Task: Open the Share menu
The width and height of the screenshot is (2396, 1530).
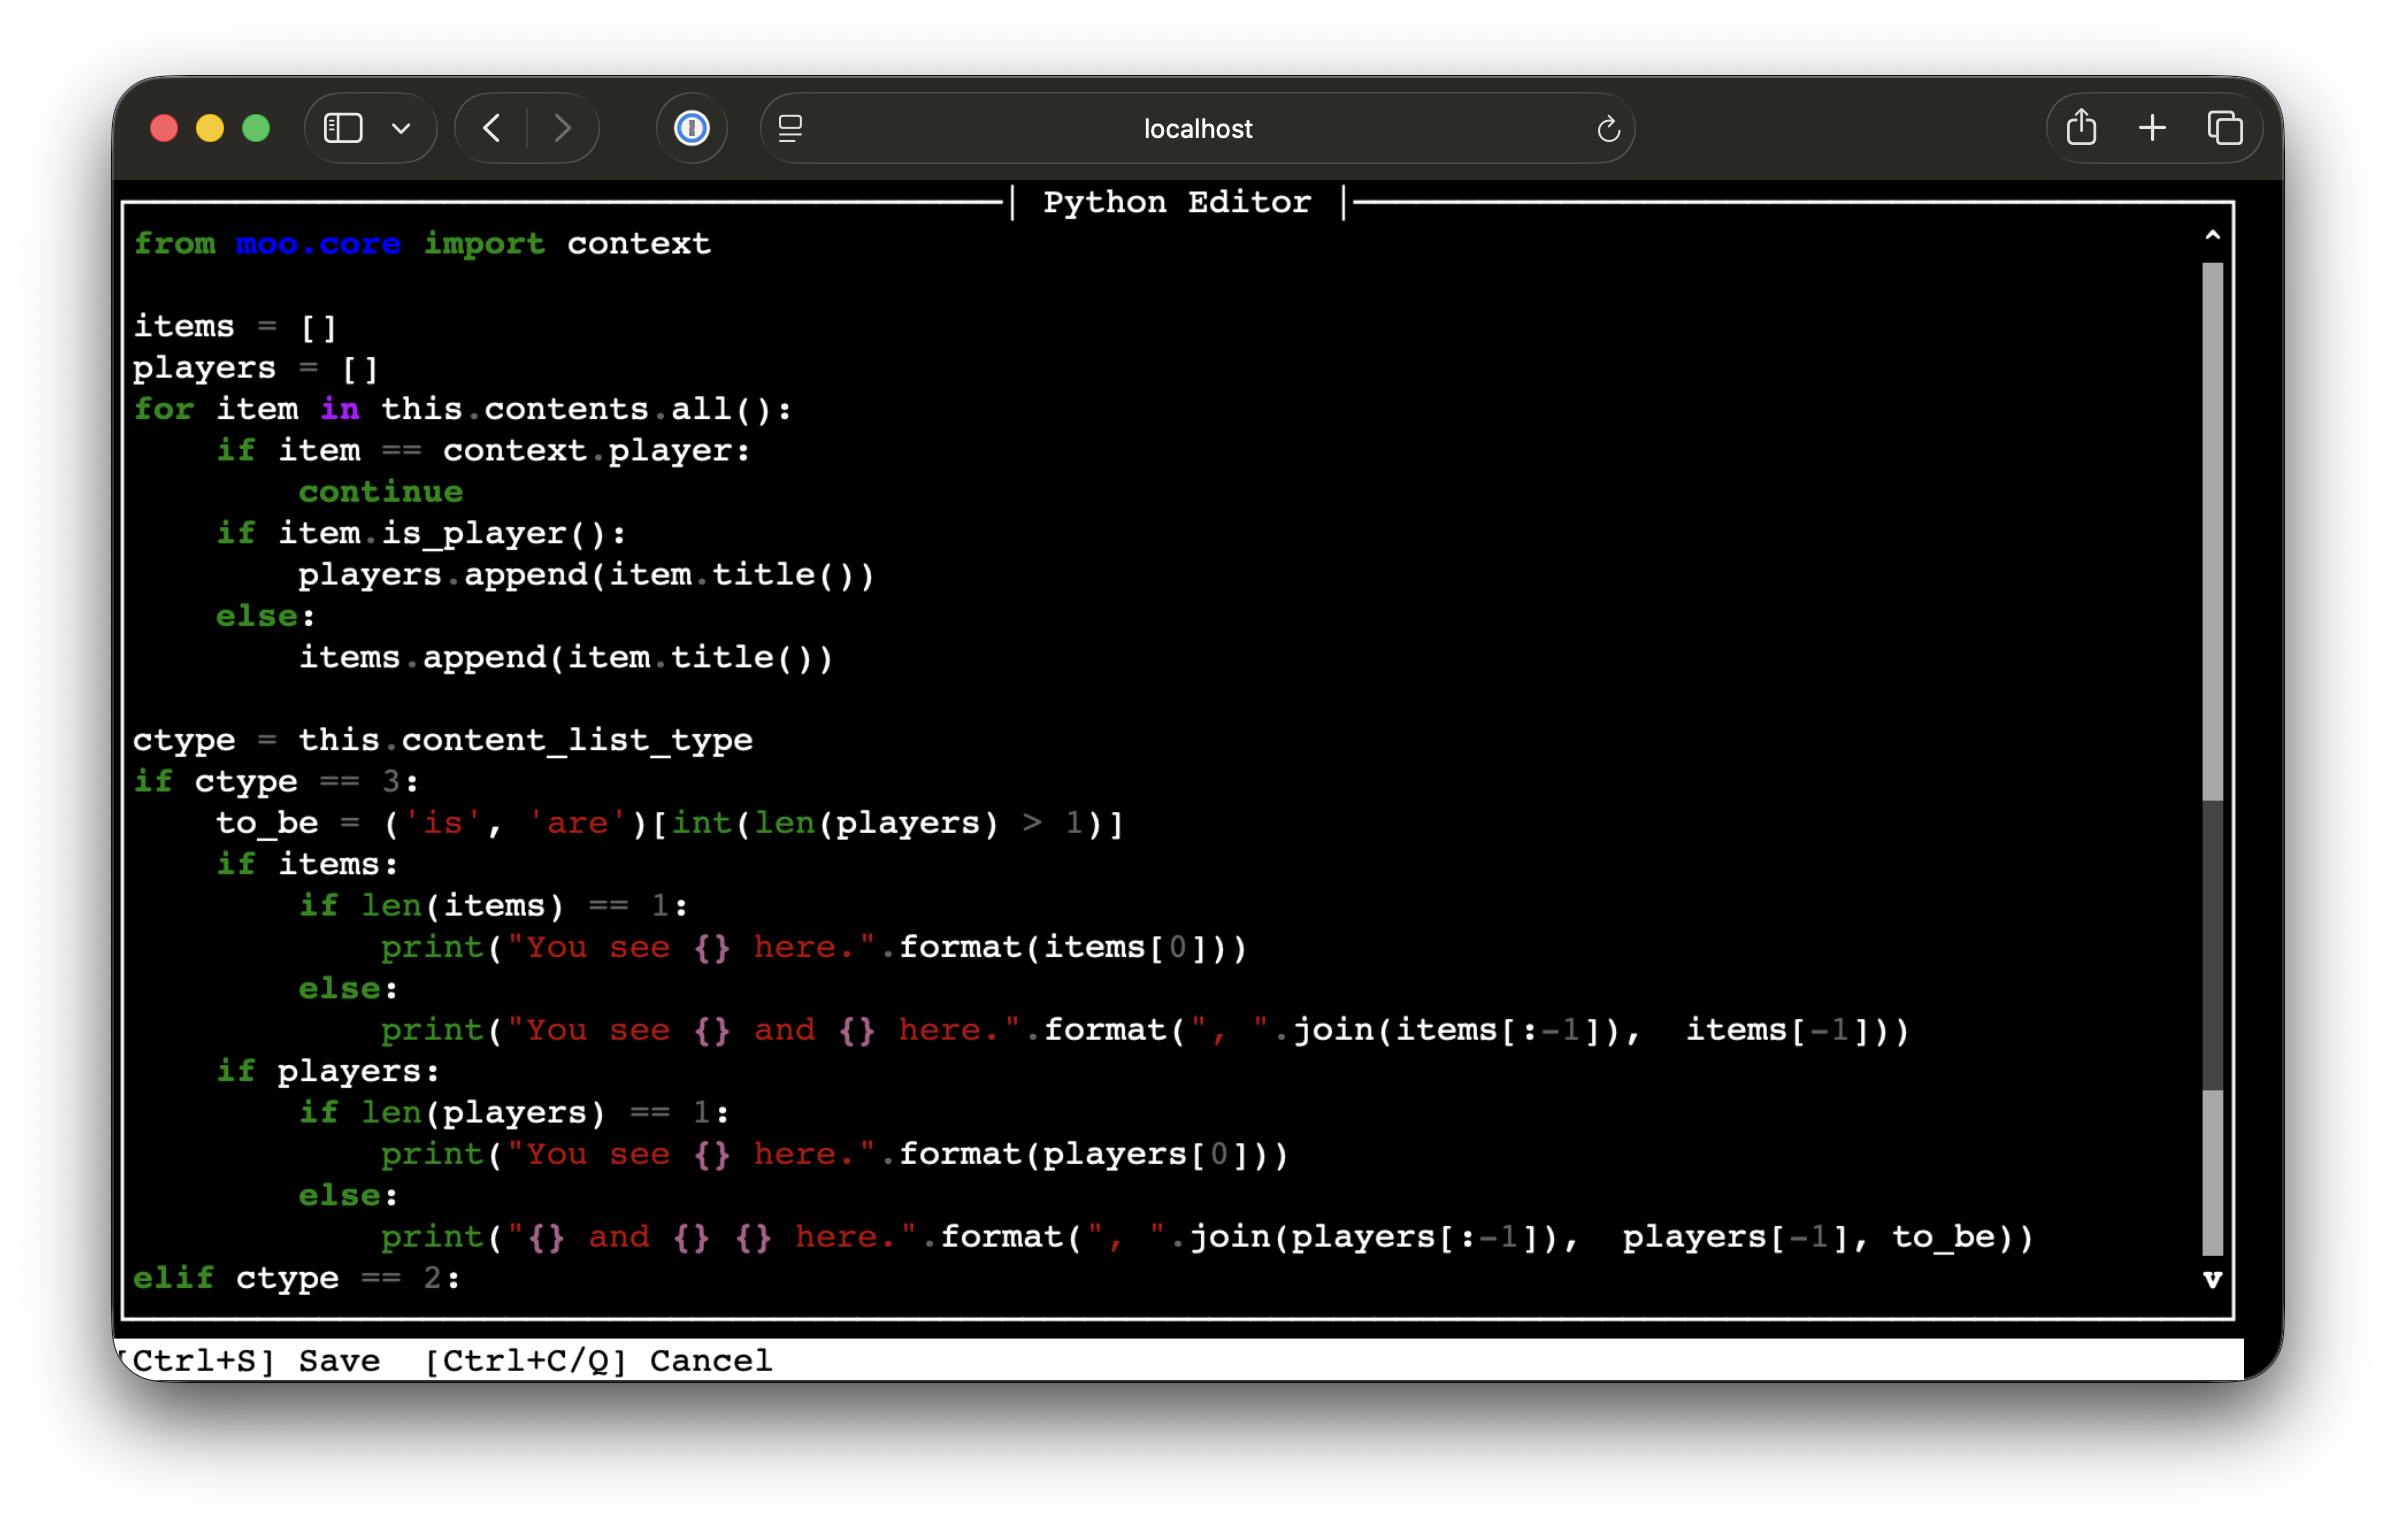Action: point(2082,127)
